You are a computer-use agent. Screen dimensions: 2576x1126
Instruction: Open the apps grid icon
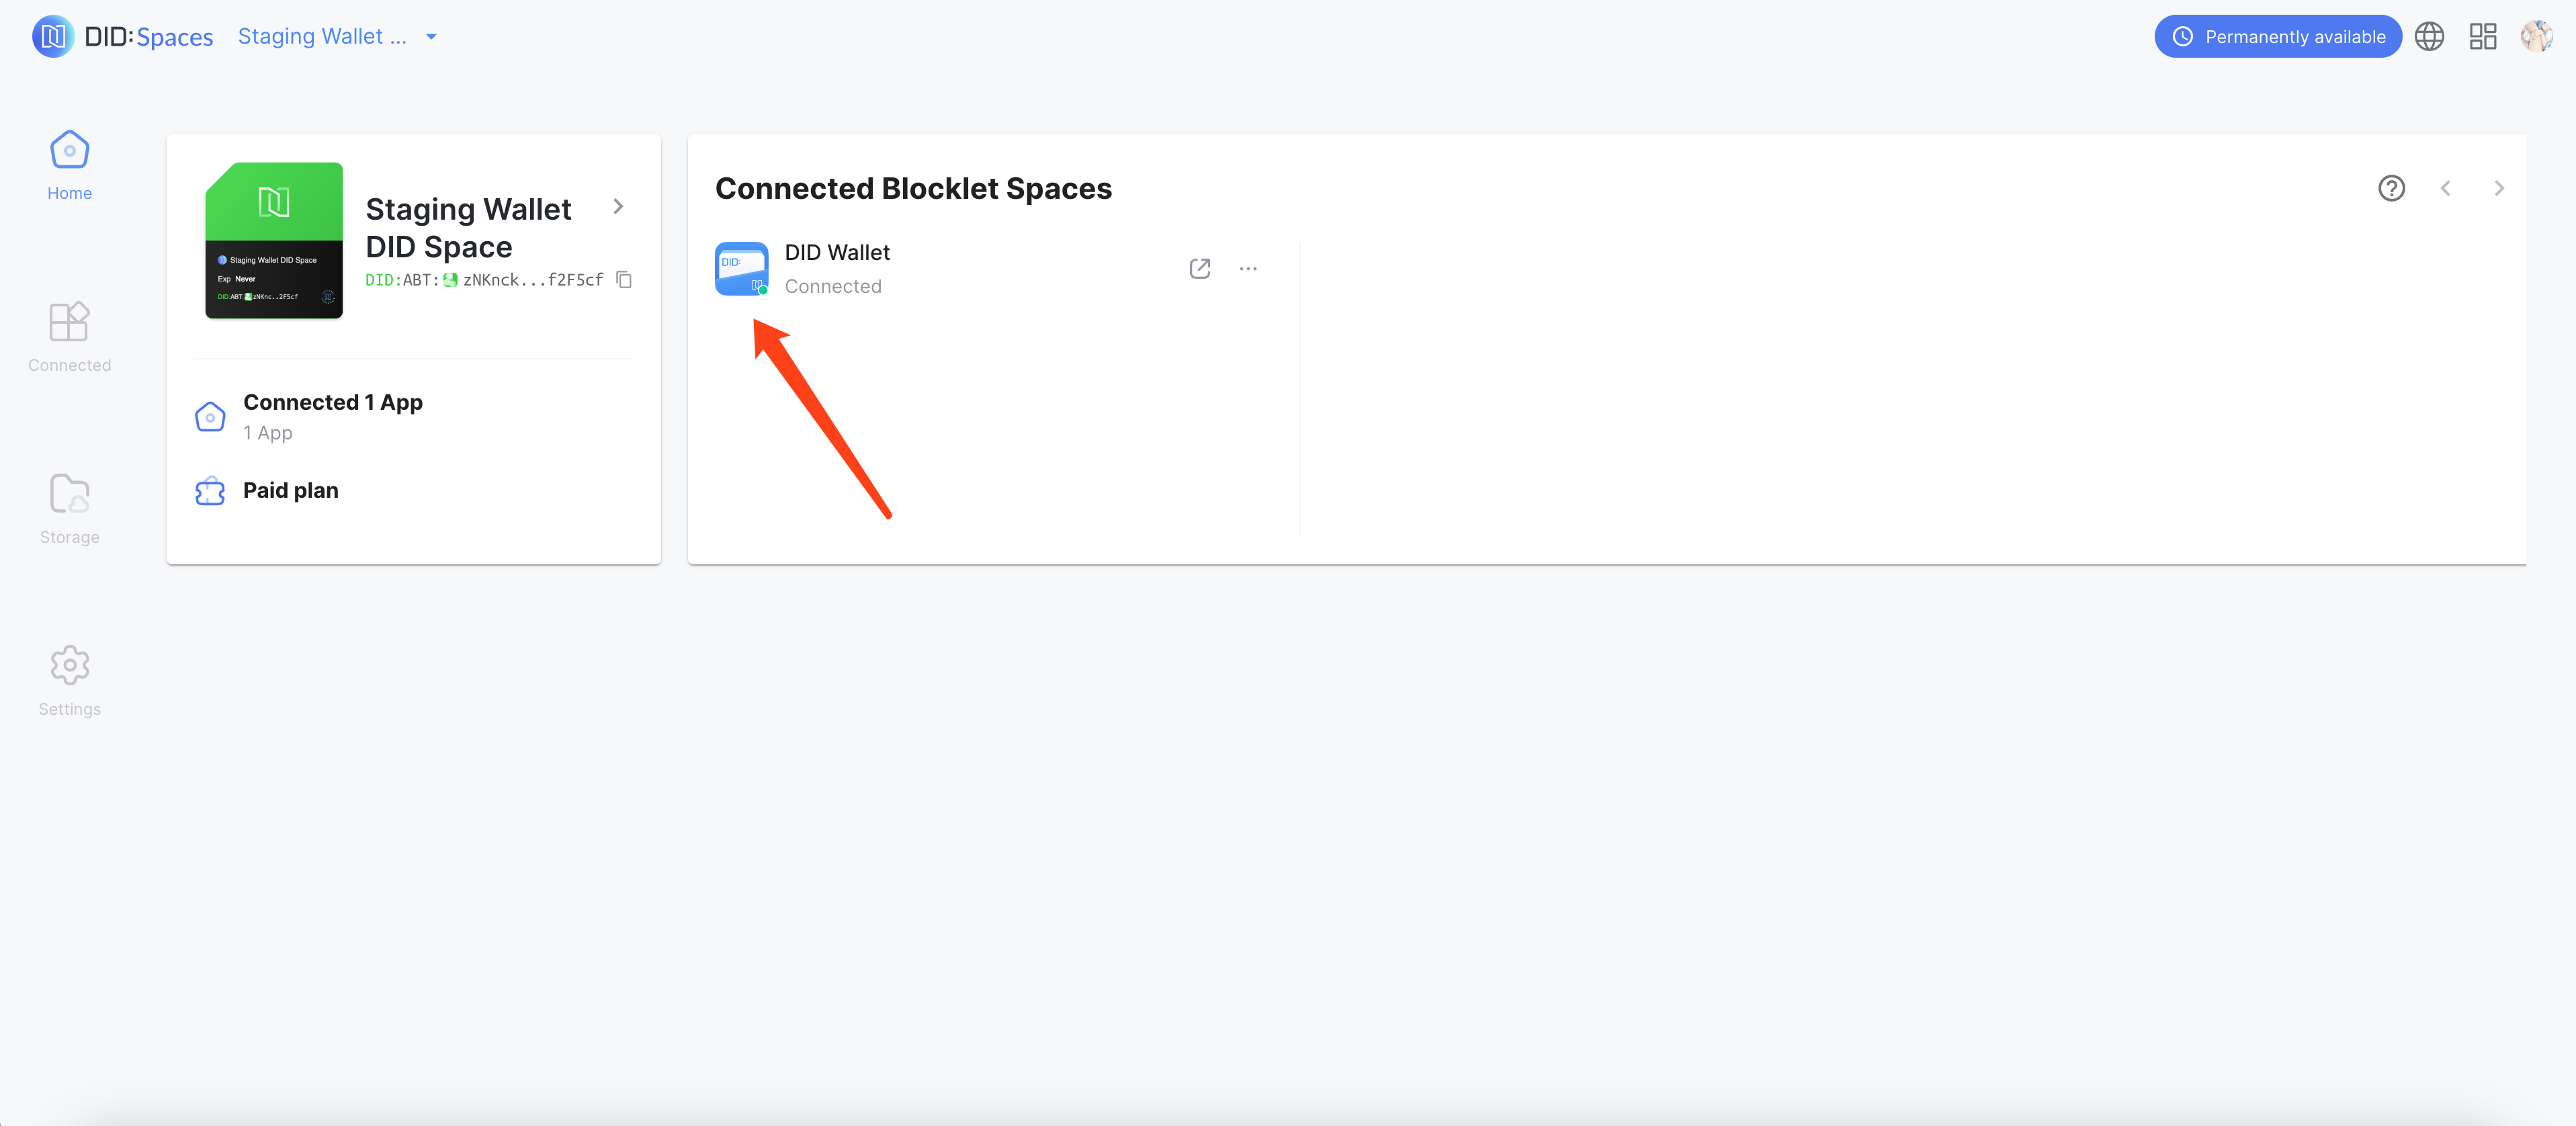pos(2483,37)
